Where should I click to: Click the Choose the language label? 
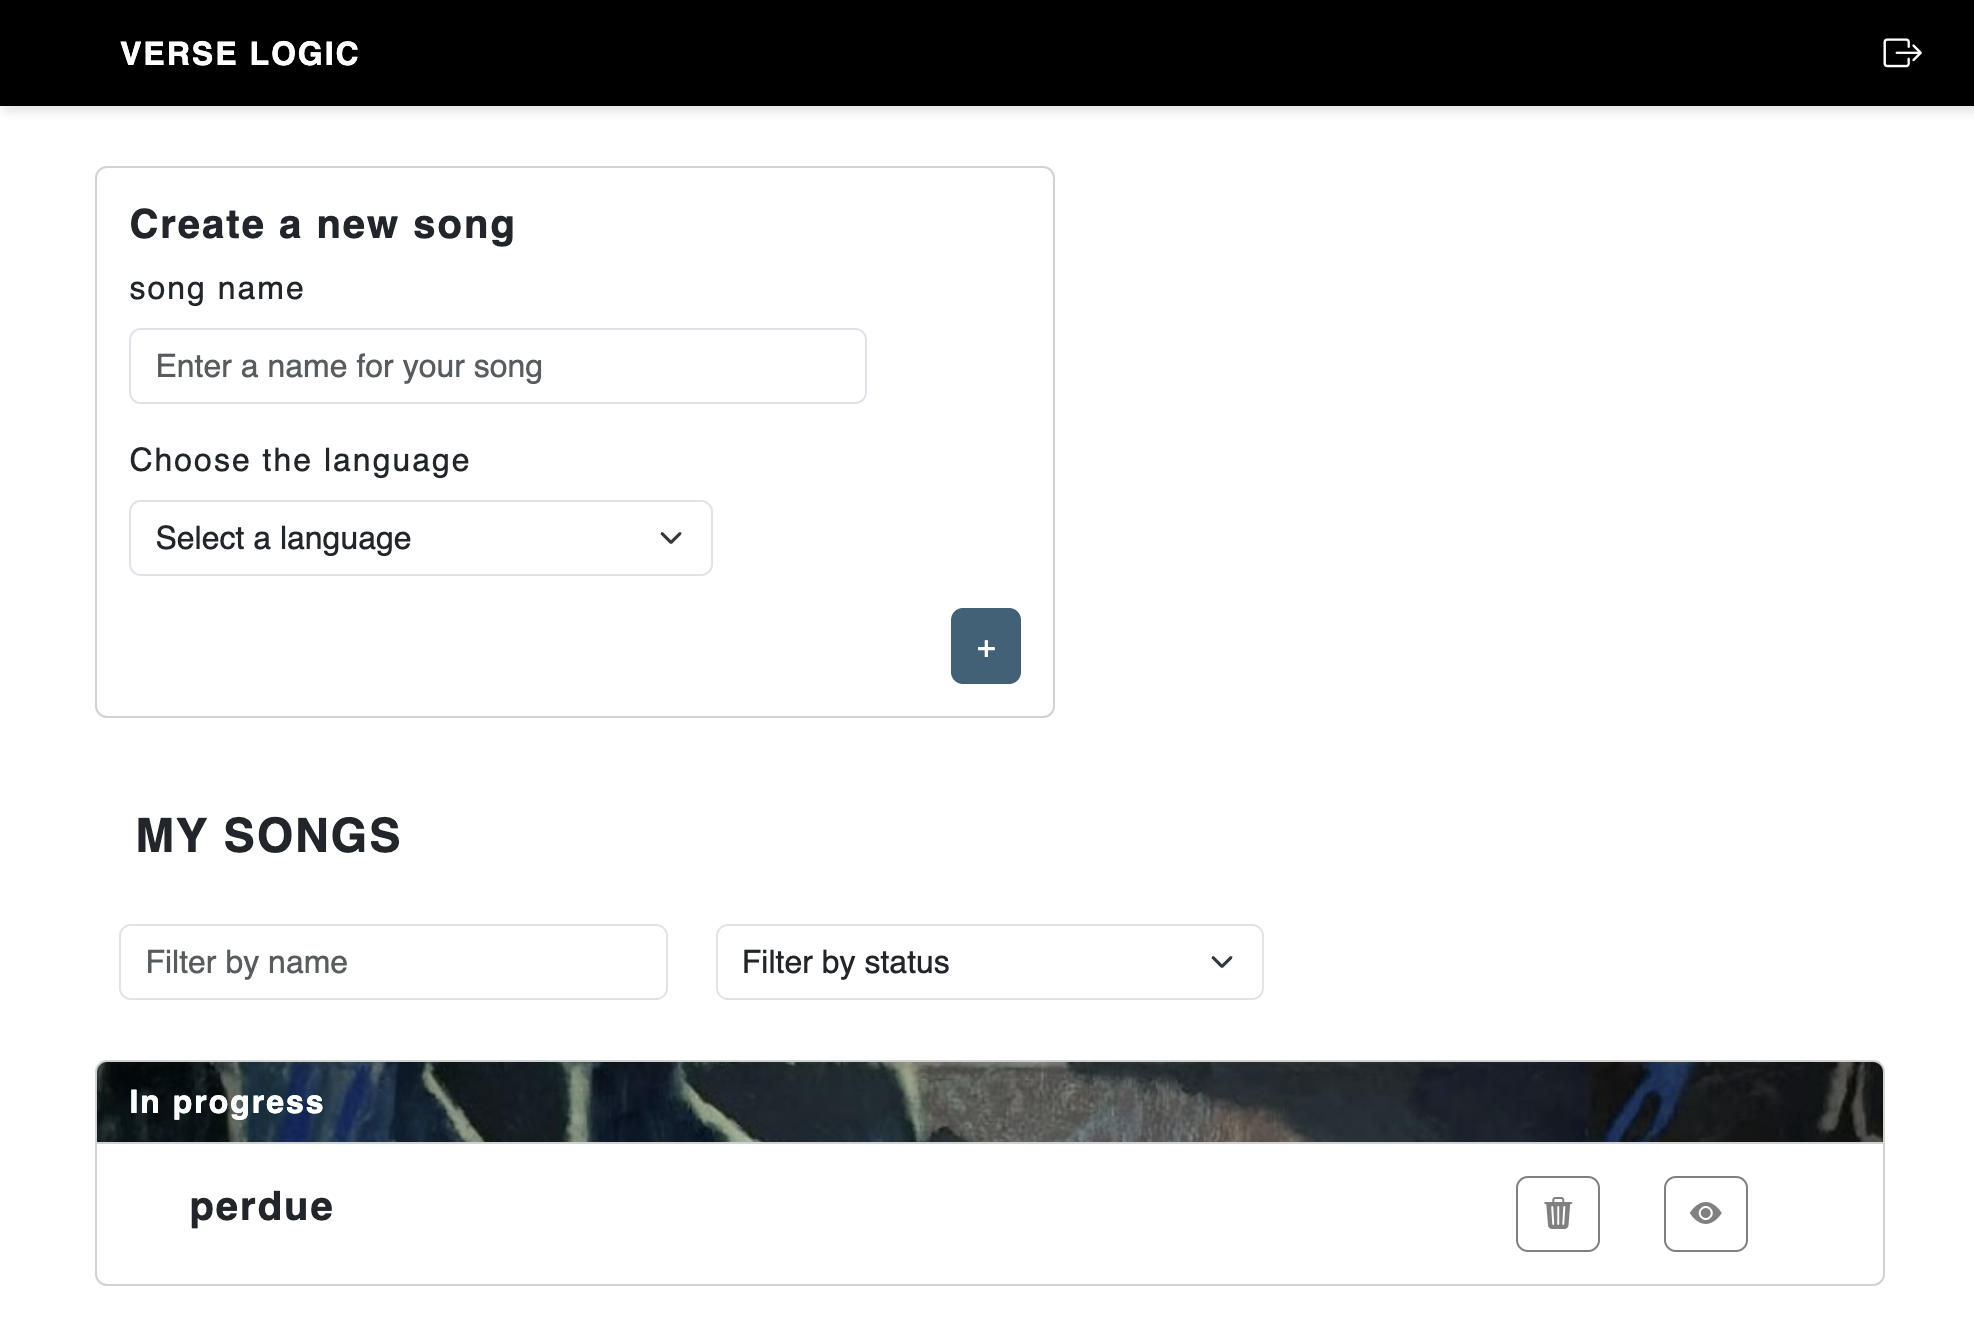[x=299, y=460]
